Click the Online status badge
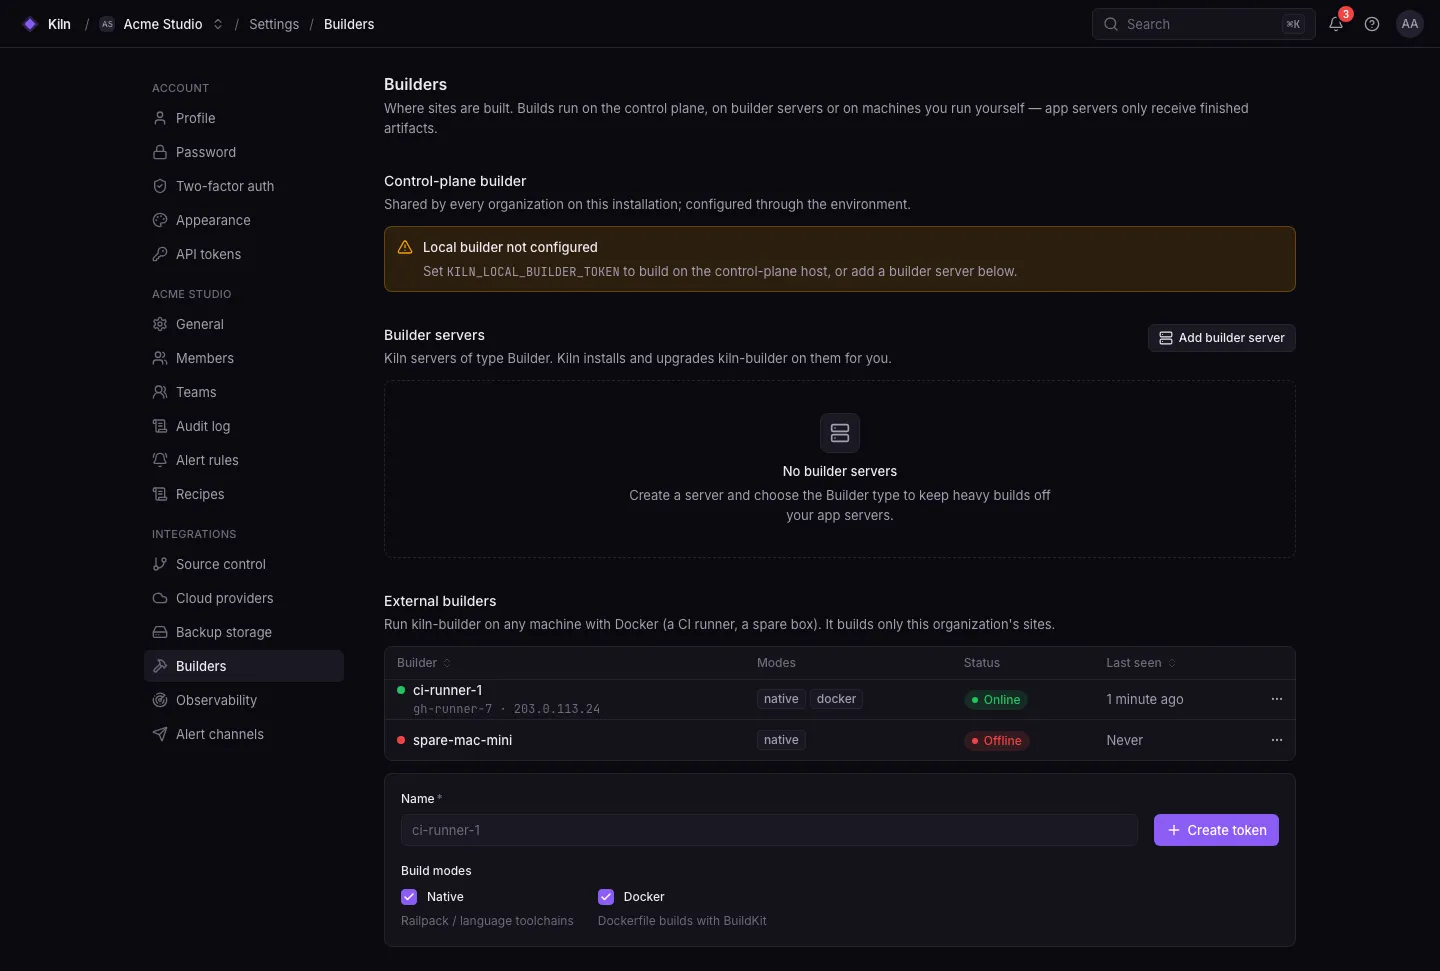 click(x=996, y=700)
